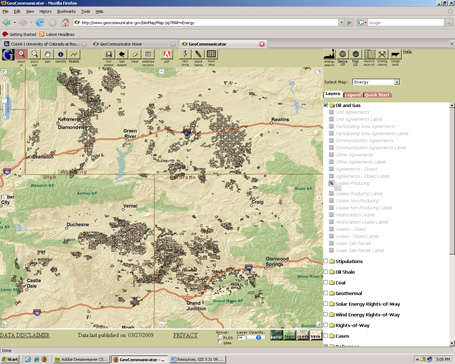
Task: Tick the Coal layer group checkbox
Action: coord(326,283)
